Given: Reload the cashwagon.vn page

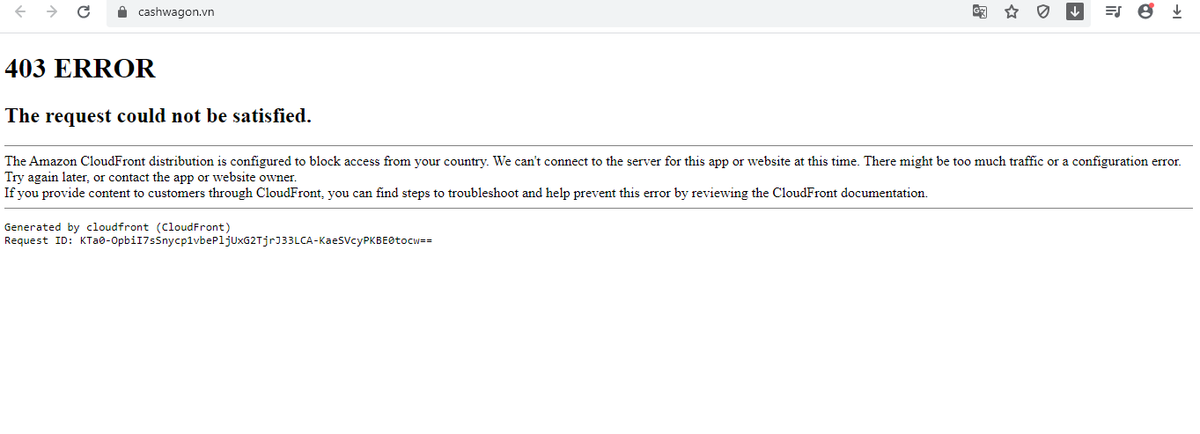Looking at the screenshot, I should coord(84,12).
